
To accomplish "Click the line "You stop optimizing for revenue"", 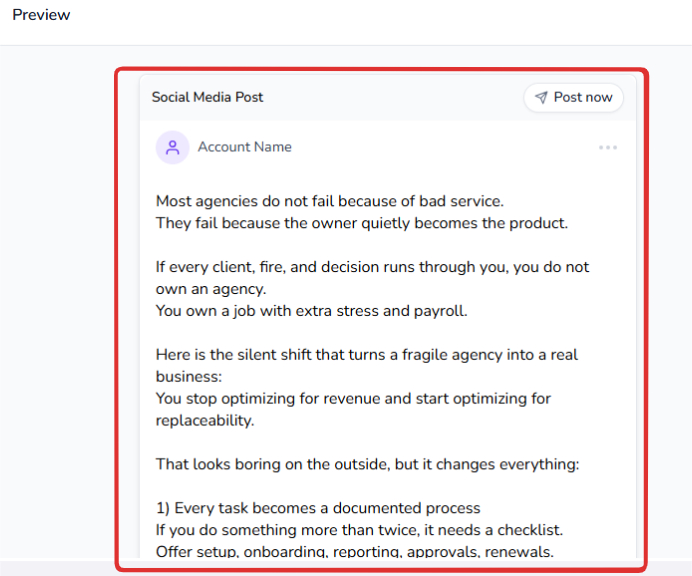I will [353, 398].
